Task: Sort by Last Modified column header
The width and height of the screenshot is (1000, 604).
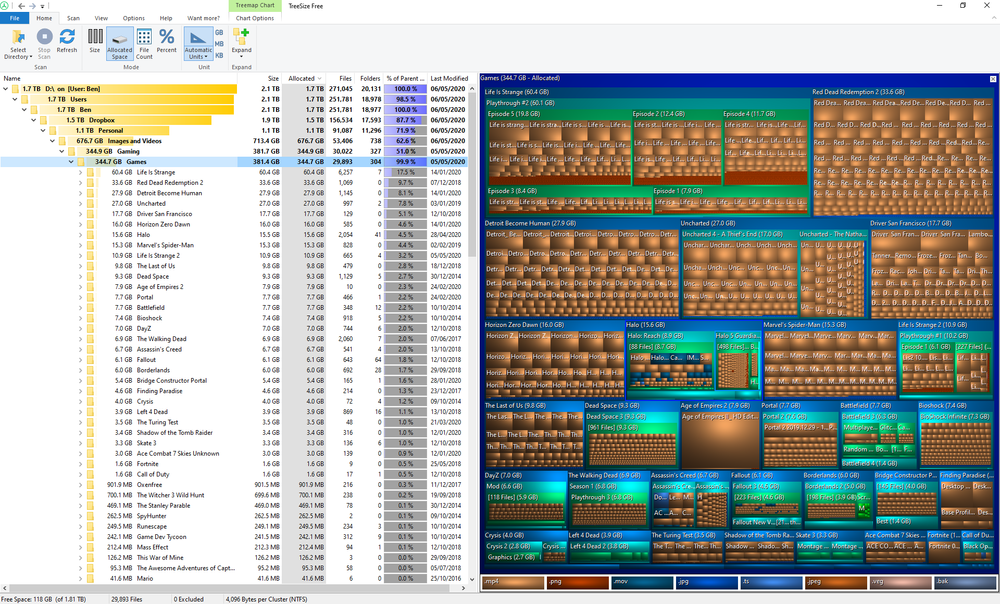Action: [x=449, y=78]
